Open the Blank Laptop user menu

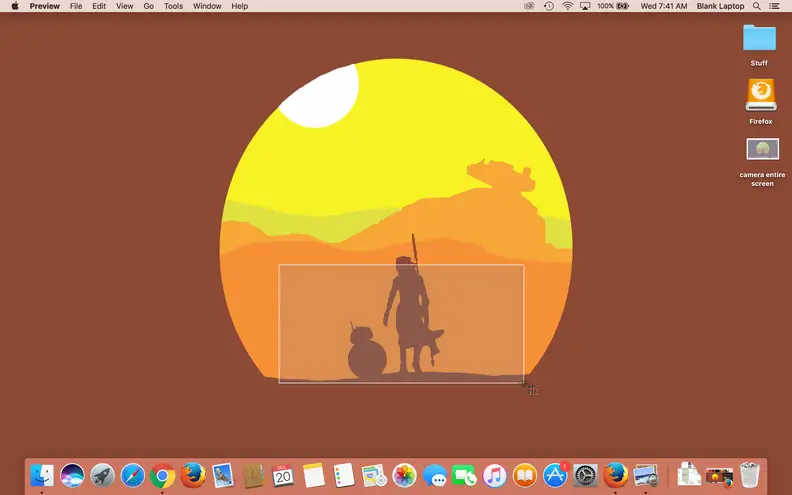click(x=720, y=6)
